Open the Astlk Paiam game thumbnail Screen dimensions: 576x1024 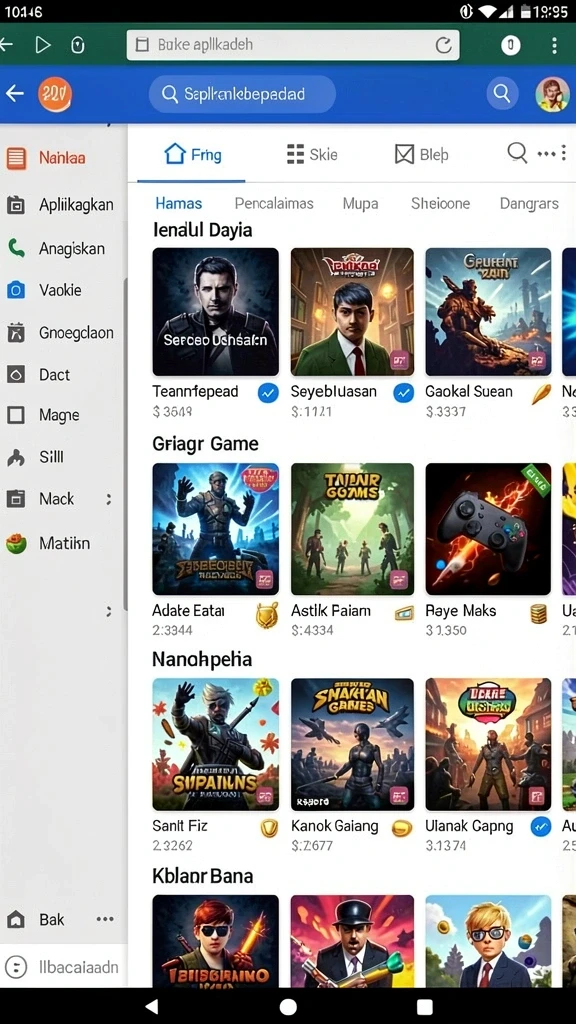352,529
